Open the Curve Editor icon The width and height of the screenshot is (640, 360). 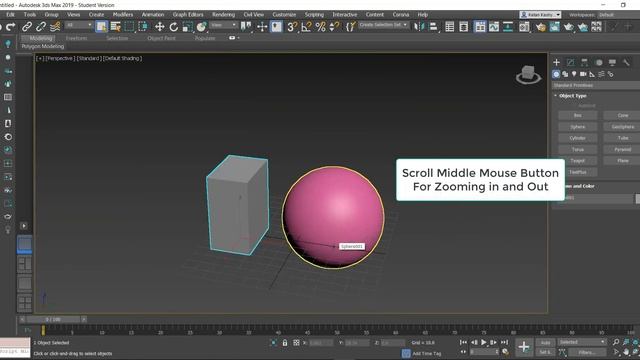coord(494,27)
